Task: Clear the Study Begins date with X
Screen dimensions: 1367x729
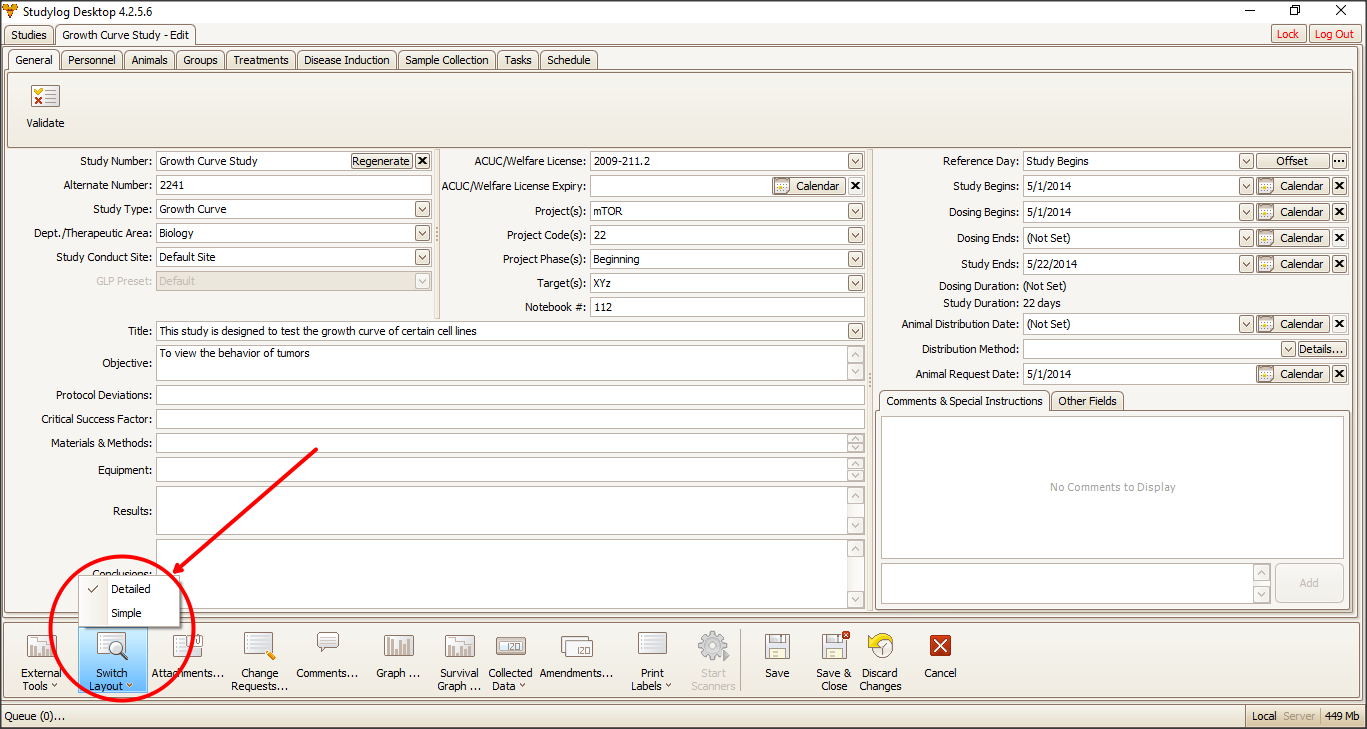Action: click(x=1340, y=186)
